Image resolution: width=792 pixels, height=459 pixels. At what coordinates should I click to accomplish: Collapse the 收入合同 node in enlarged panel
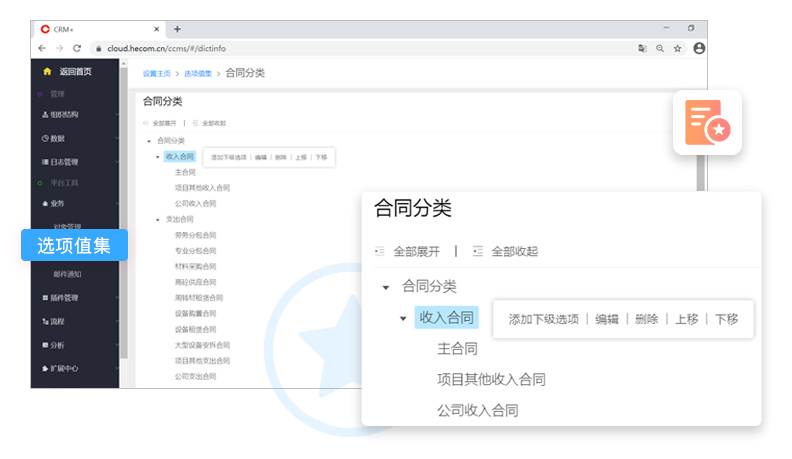point(403,319)
